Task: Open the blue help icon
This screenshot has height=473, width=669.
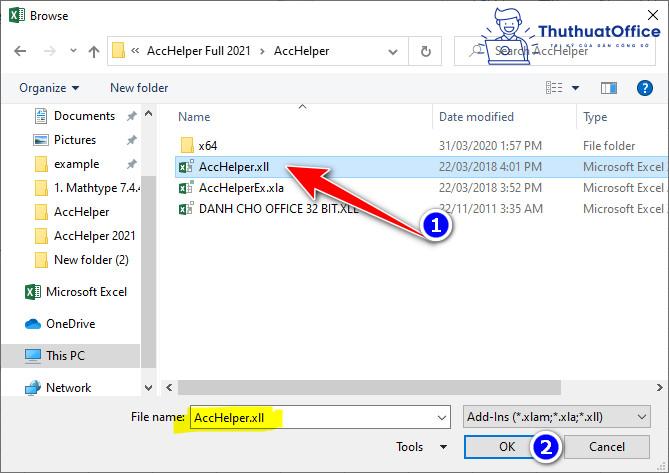Action: tap(644, 88)
